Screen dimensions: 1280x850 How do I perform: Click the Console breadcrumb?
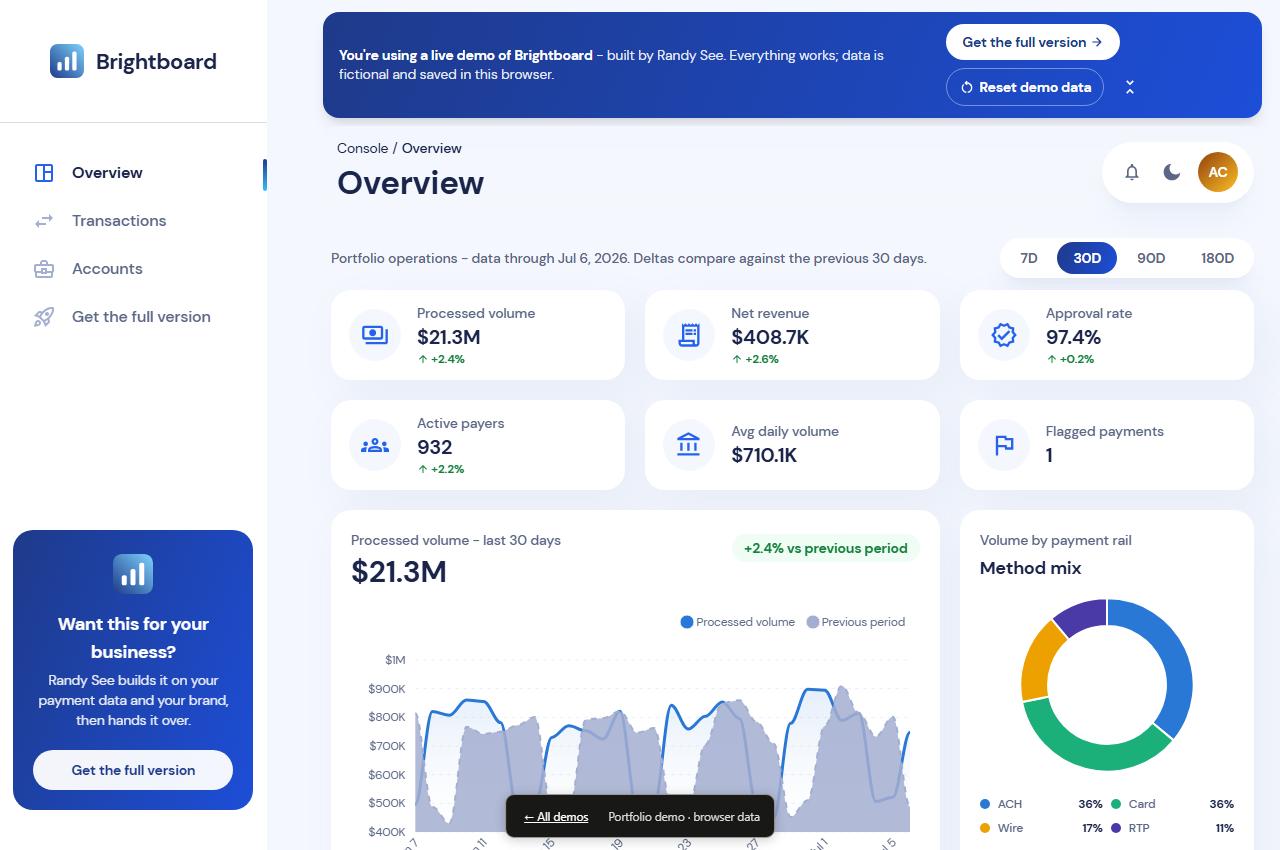tap(362, 148)
